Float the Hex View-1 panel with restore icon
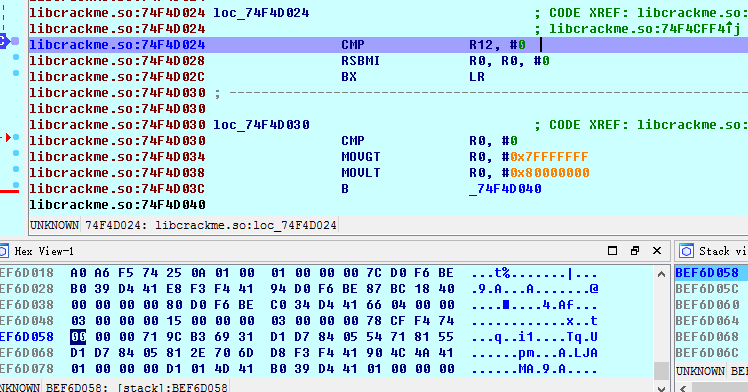 (634, 251)
